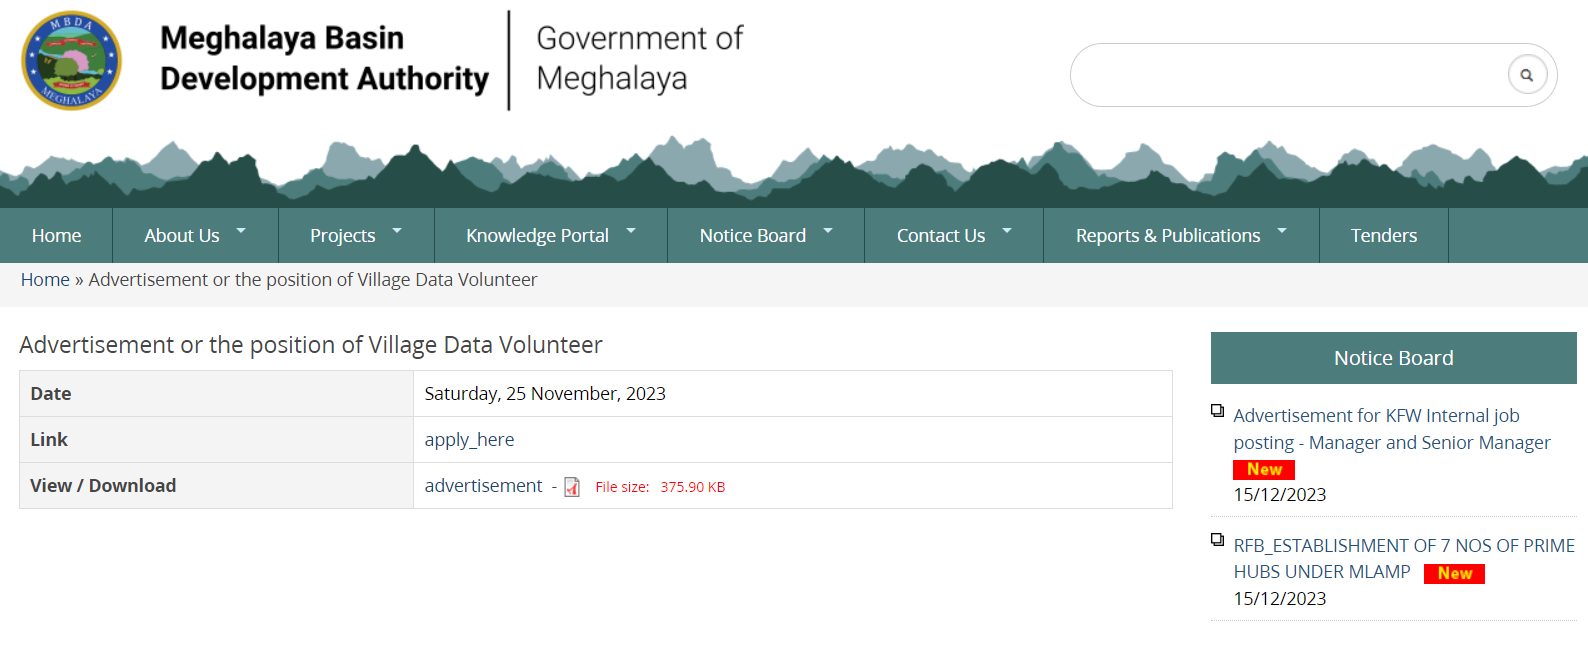Open the Tenders menu item
Image resolution: width=1588 pixels, height=646 pixels.
point(1383,236)
